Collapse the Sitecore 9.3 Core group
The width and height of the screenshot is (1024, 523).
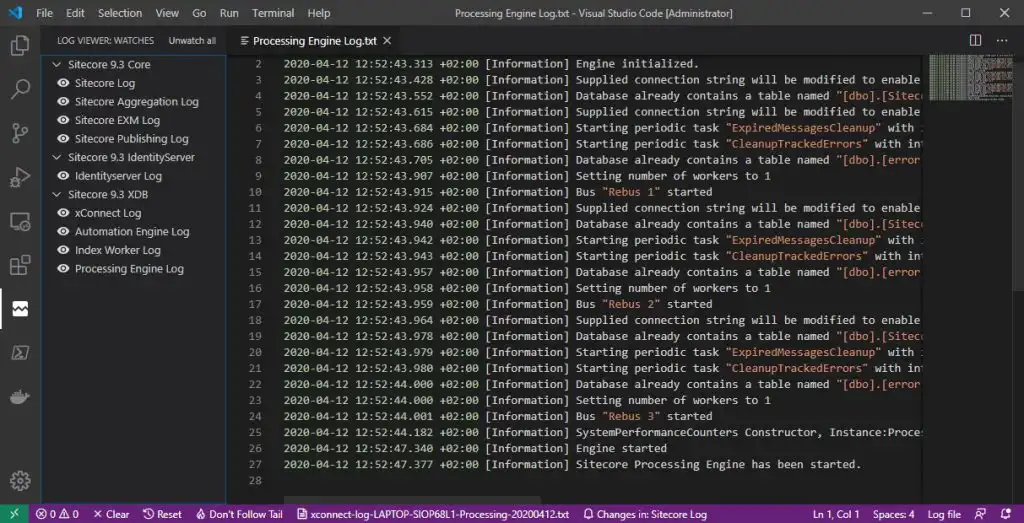(57, 65)
